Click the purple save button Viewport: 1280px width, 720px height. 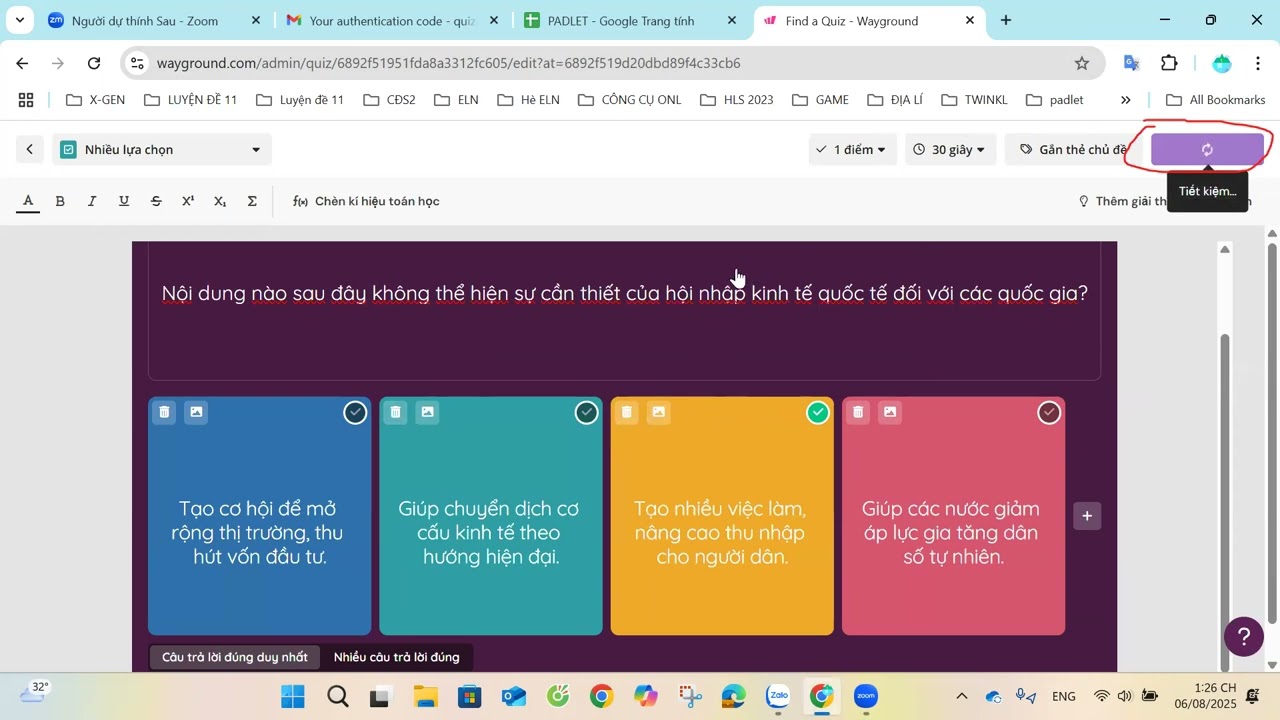point(1207,150)
